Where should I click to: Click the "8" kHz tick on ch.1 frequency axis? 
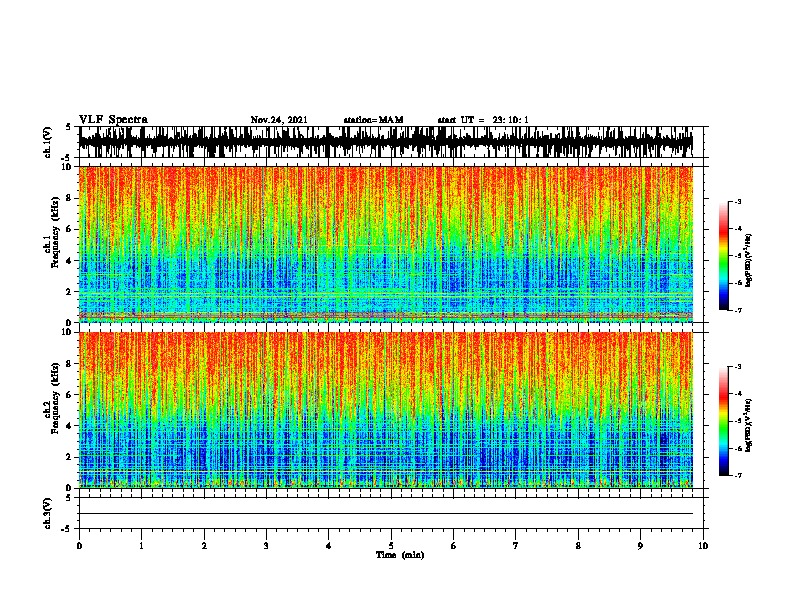click(70, 198)
